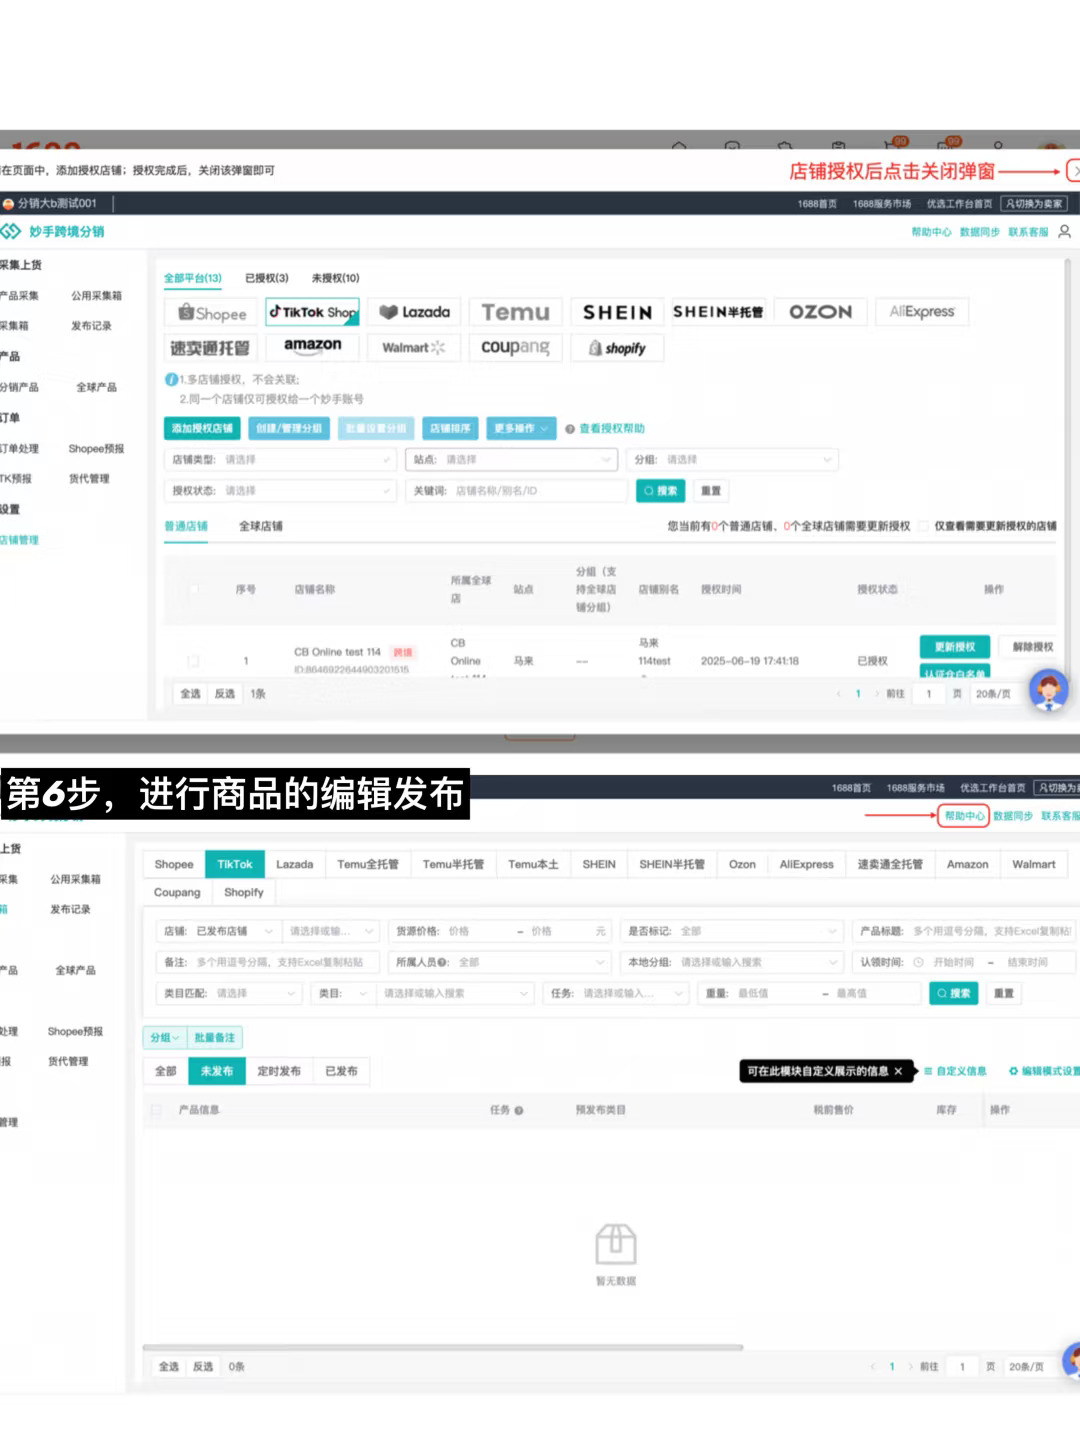Choose the 速卖通托管 platform logo card
The image size is (1080, 1440).
[x=211, y=347]
